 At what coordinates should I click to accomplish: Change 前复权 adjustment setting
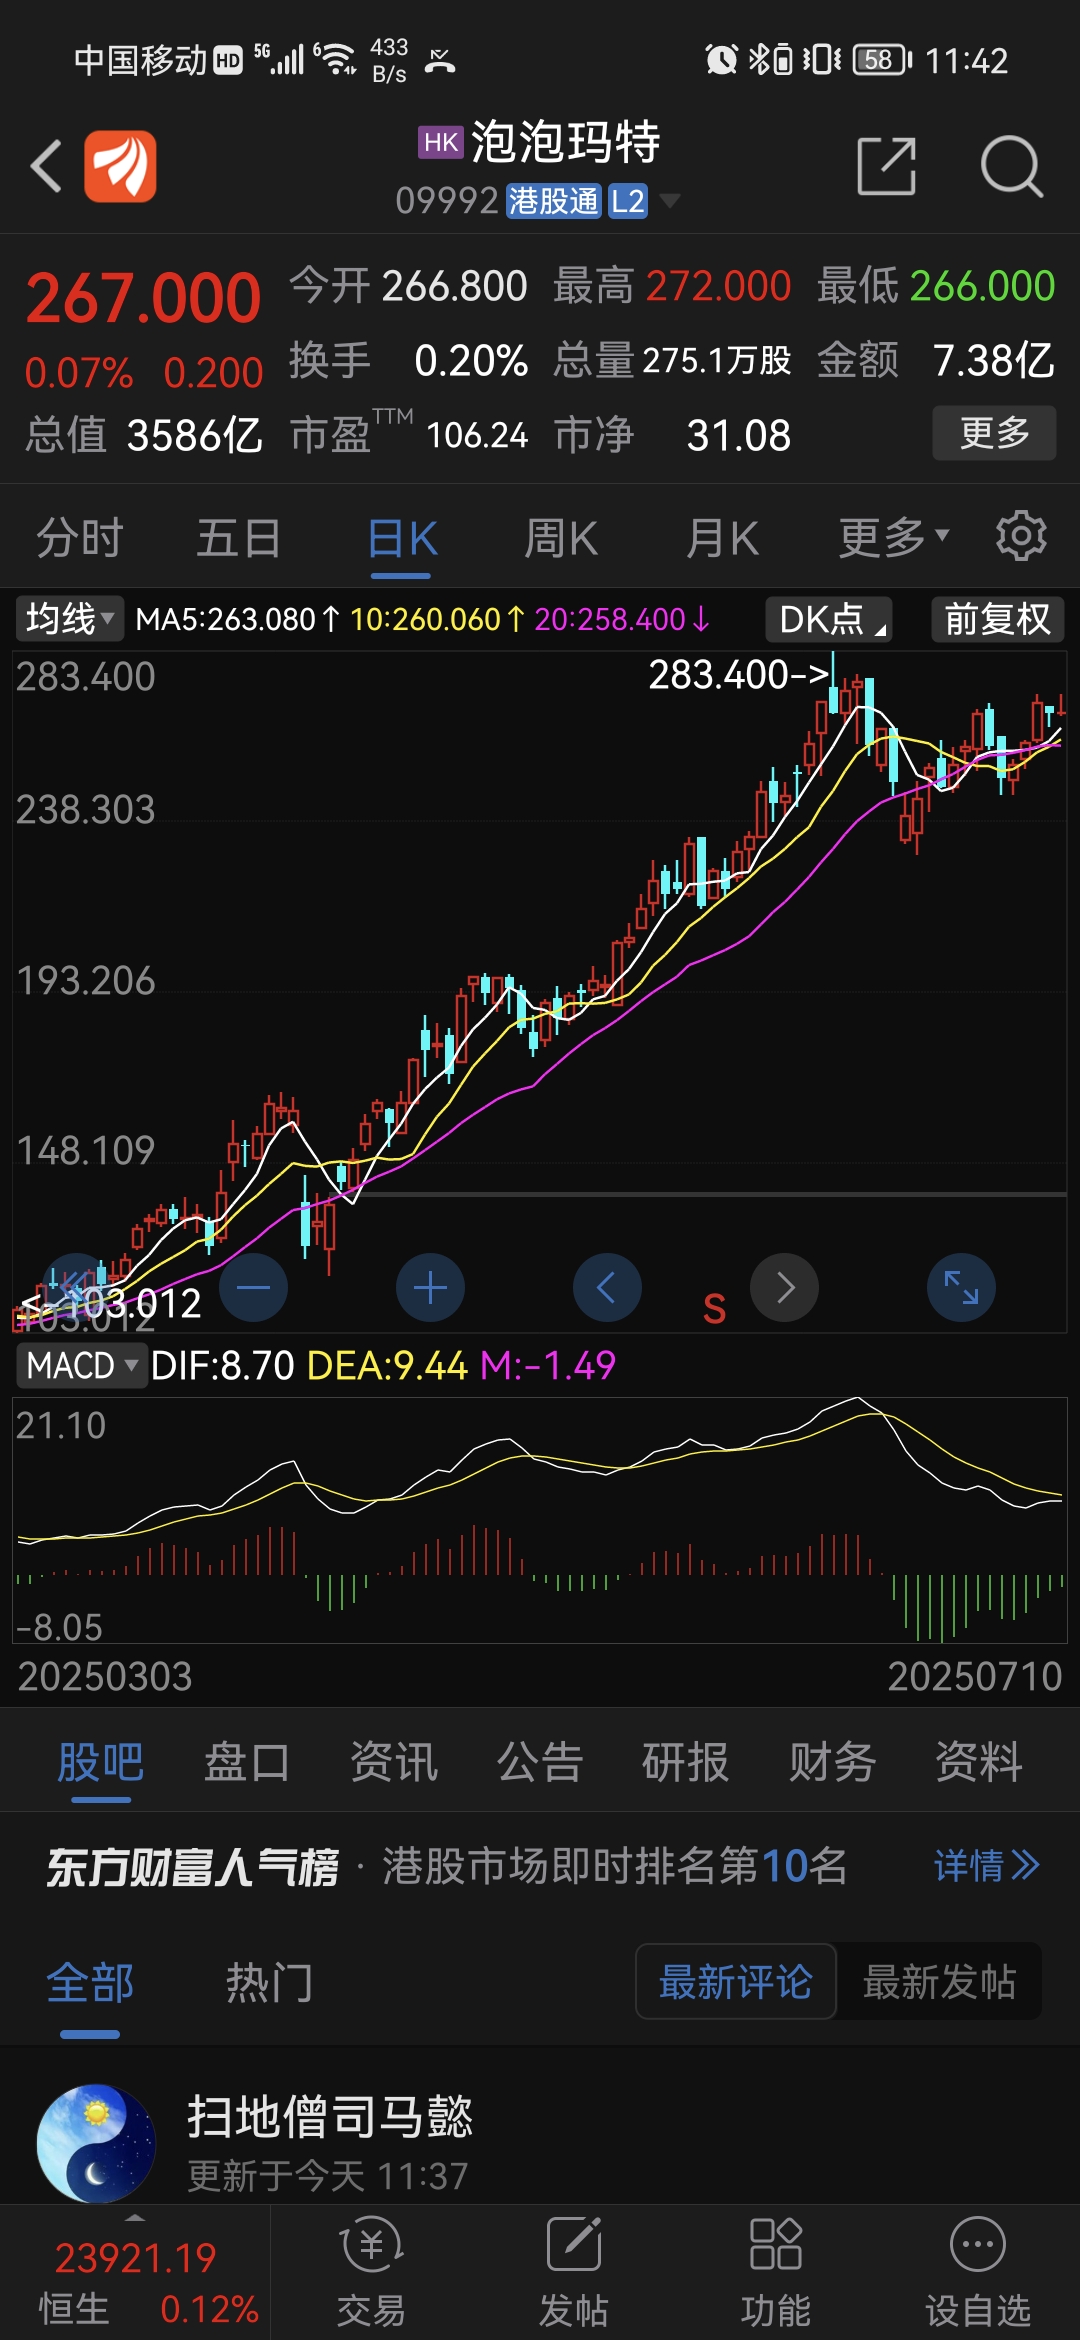(997, 619)
